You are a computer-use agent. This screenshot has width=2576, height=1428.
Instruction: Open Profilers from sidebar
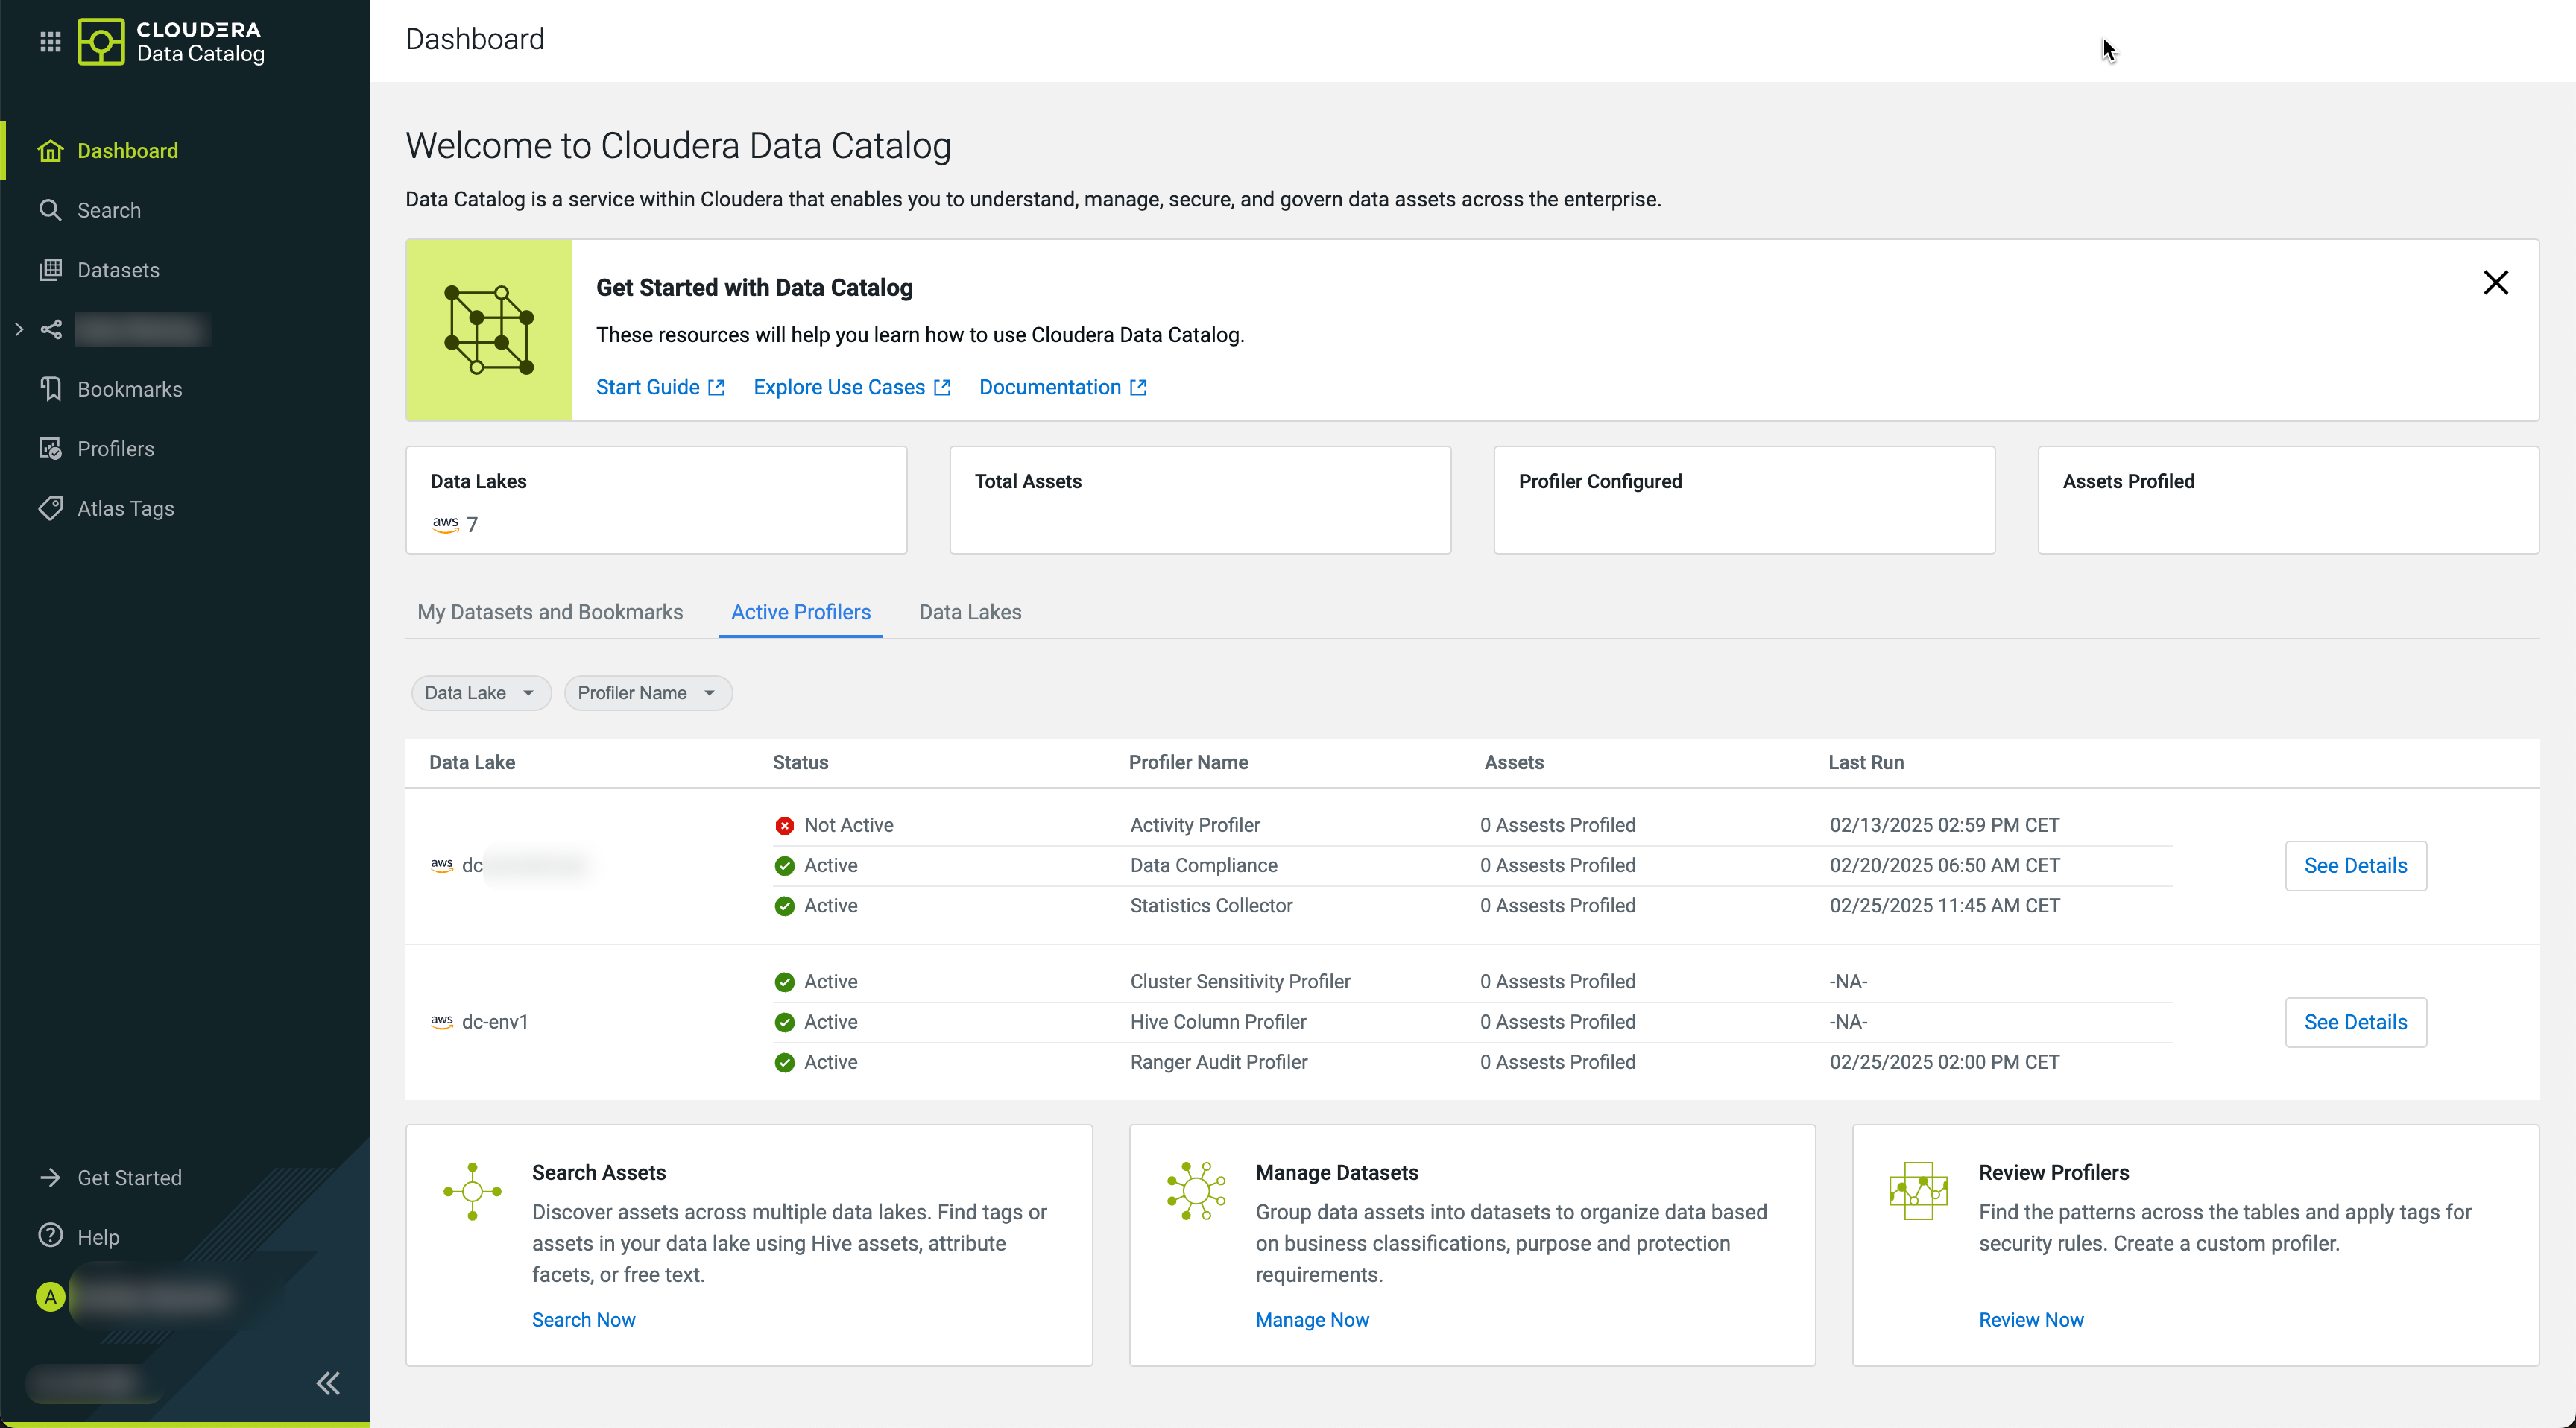click(115, 449)
